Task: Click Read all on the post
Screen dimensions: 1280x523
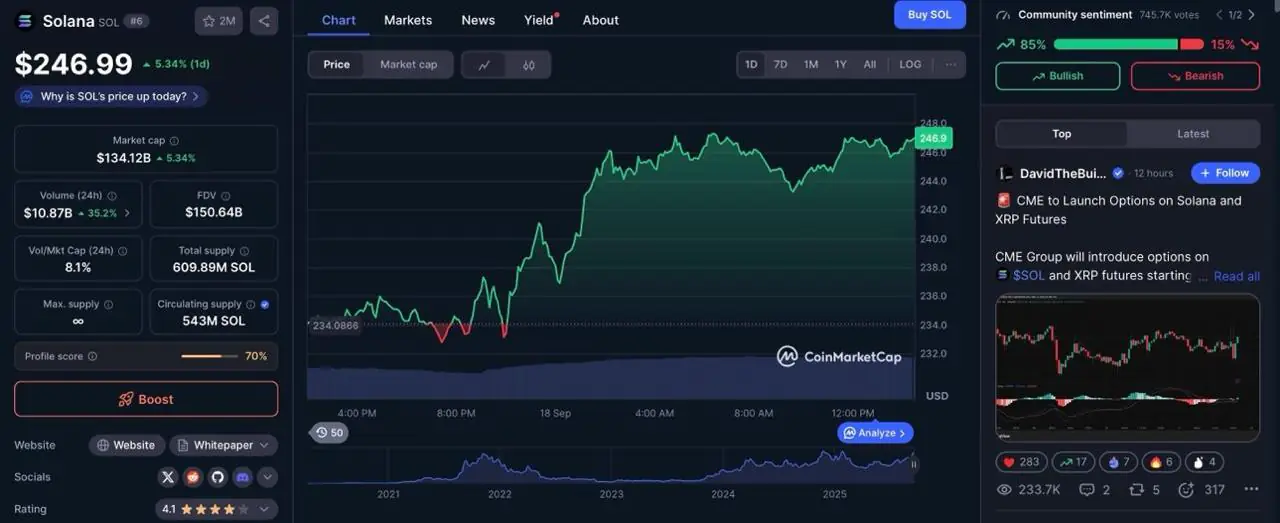Action: coord(1236,276)
